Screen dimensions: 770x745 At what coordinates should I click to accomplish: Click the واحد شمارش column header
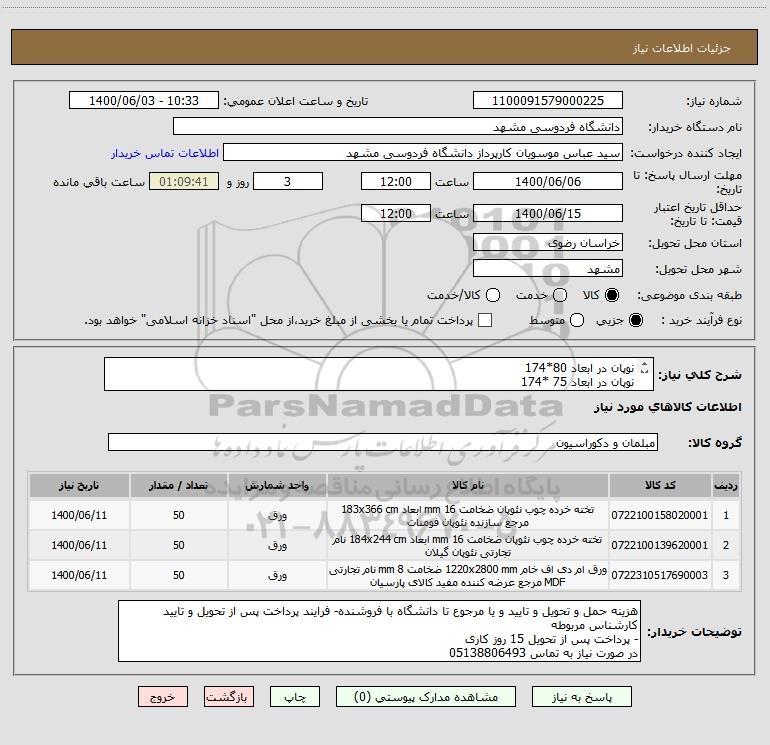click(x=277, y=485)
